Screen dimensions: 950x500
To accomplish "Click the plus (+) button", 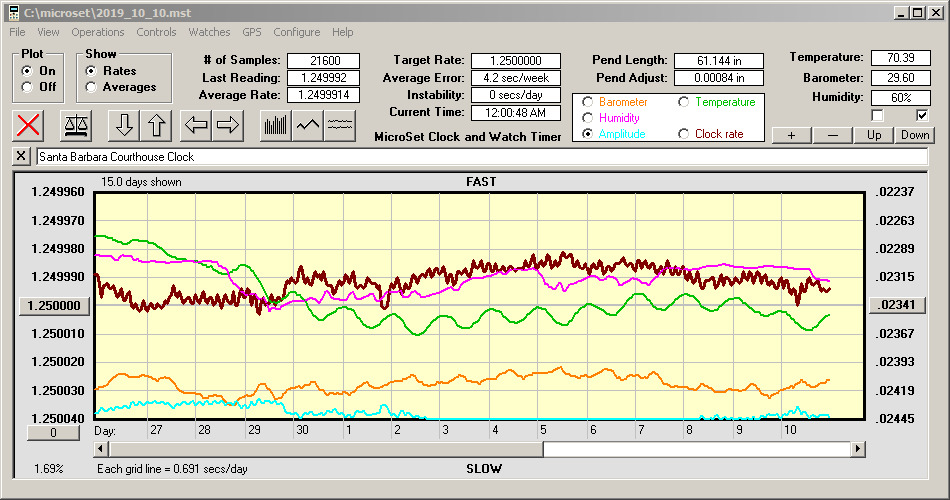I will pos(791,135).
